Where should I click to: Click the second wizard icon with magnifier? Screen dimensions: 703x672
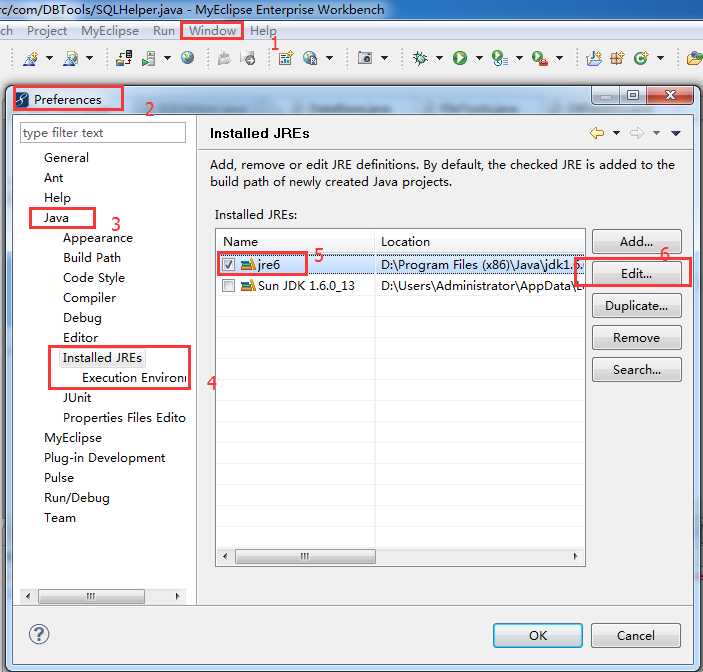point(71,58)
